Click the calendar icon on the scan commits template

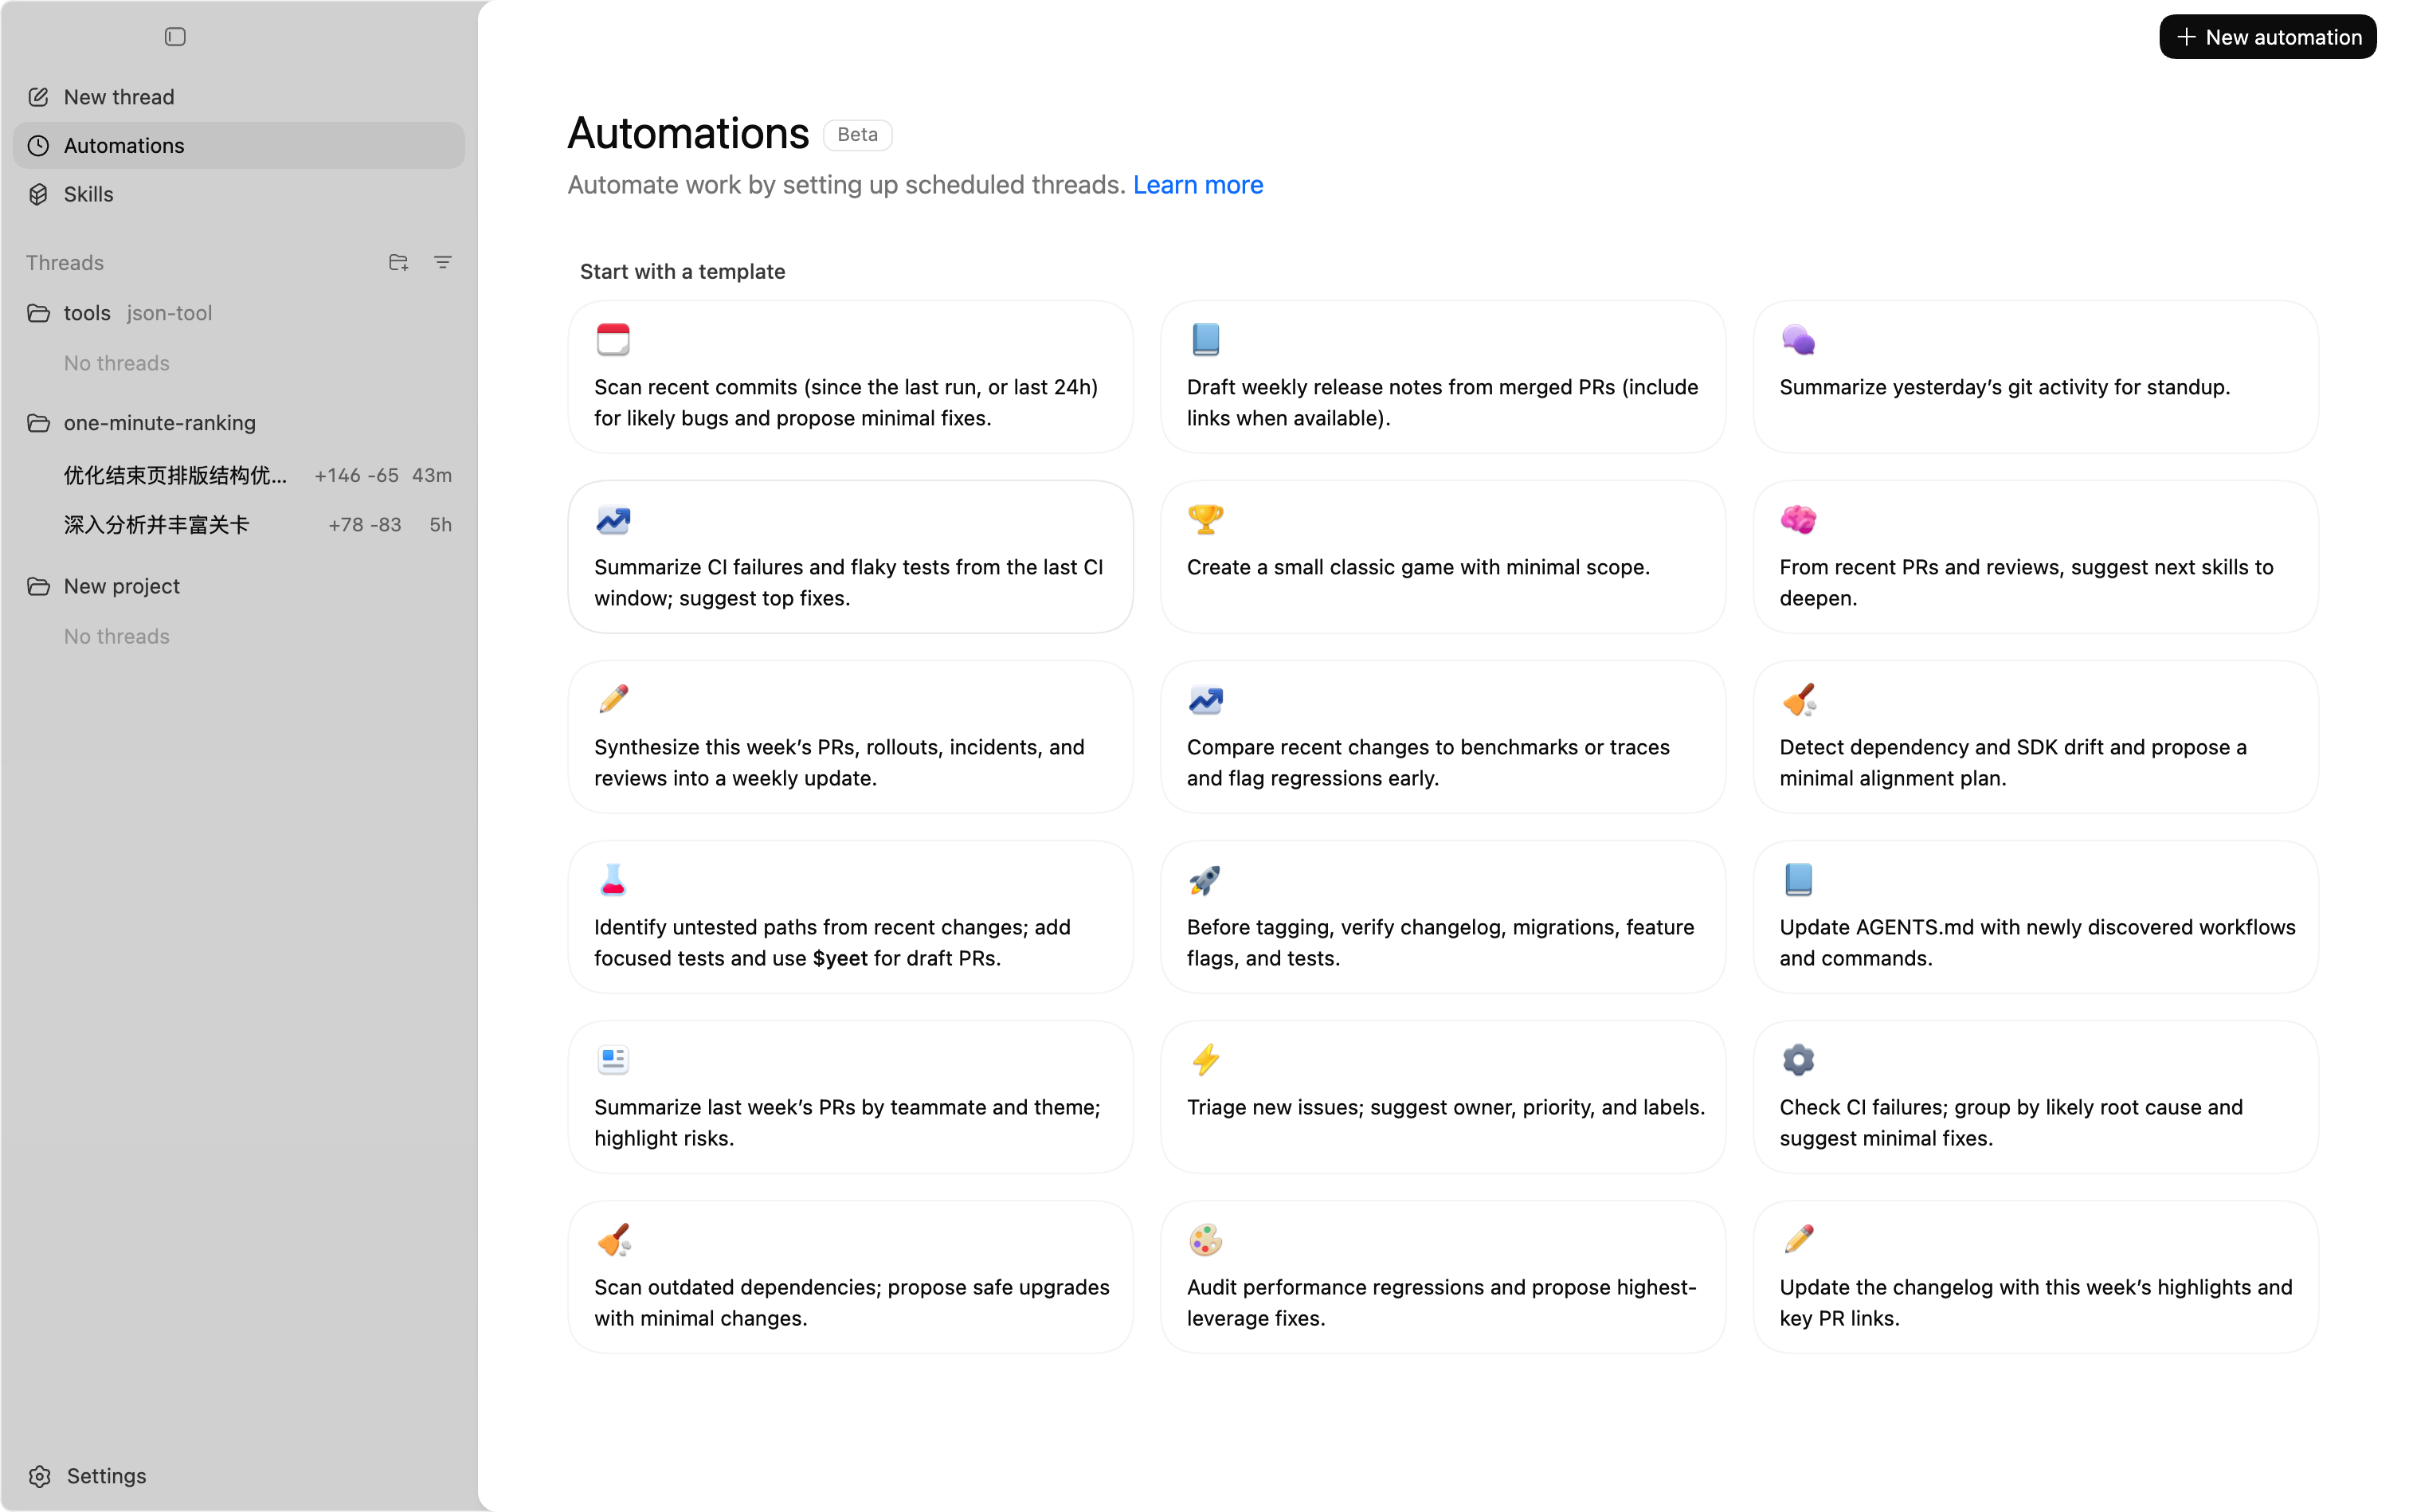[613, 340]
